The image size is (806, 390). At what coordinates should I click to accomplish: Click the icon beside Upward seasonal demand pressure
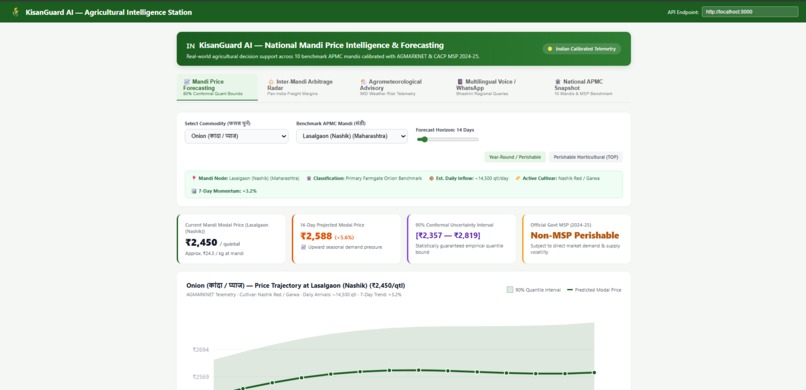(x=303, y=247)
